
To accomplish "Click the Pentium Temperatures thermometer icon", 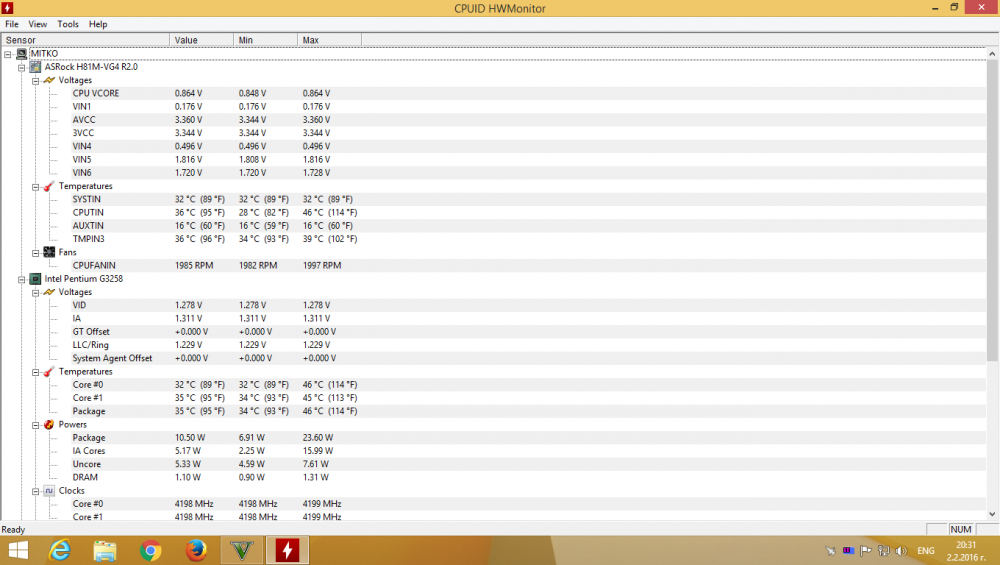I will pos(49,372).
